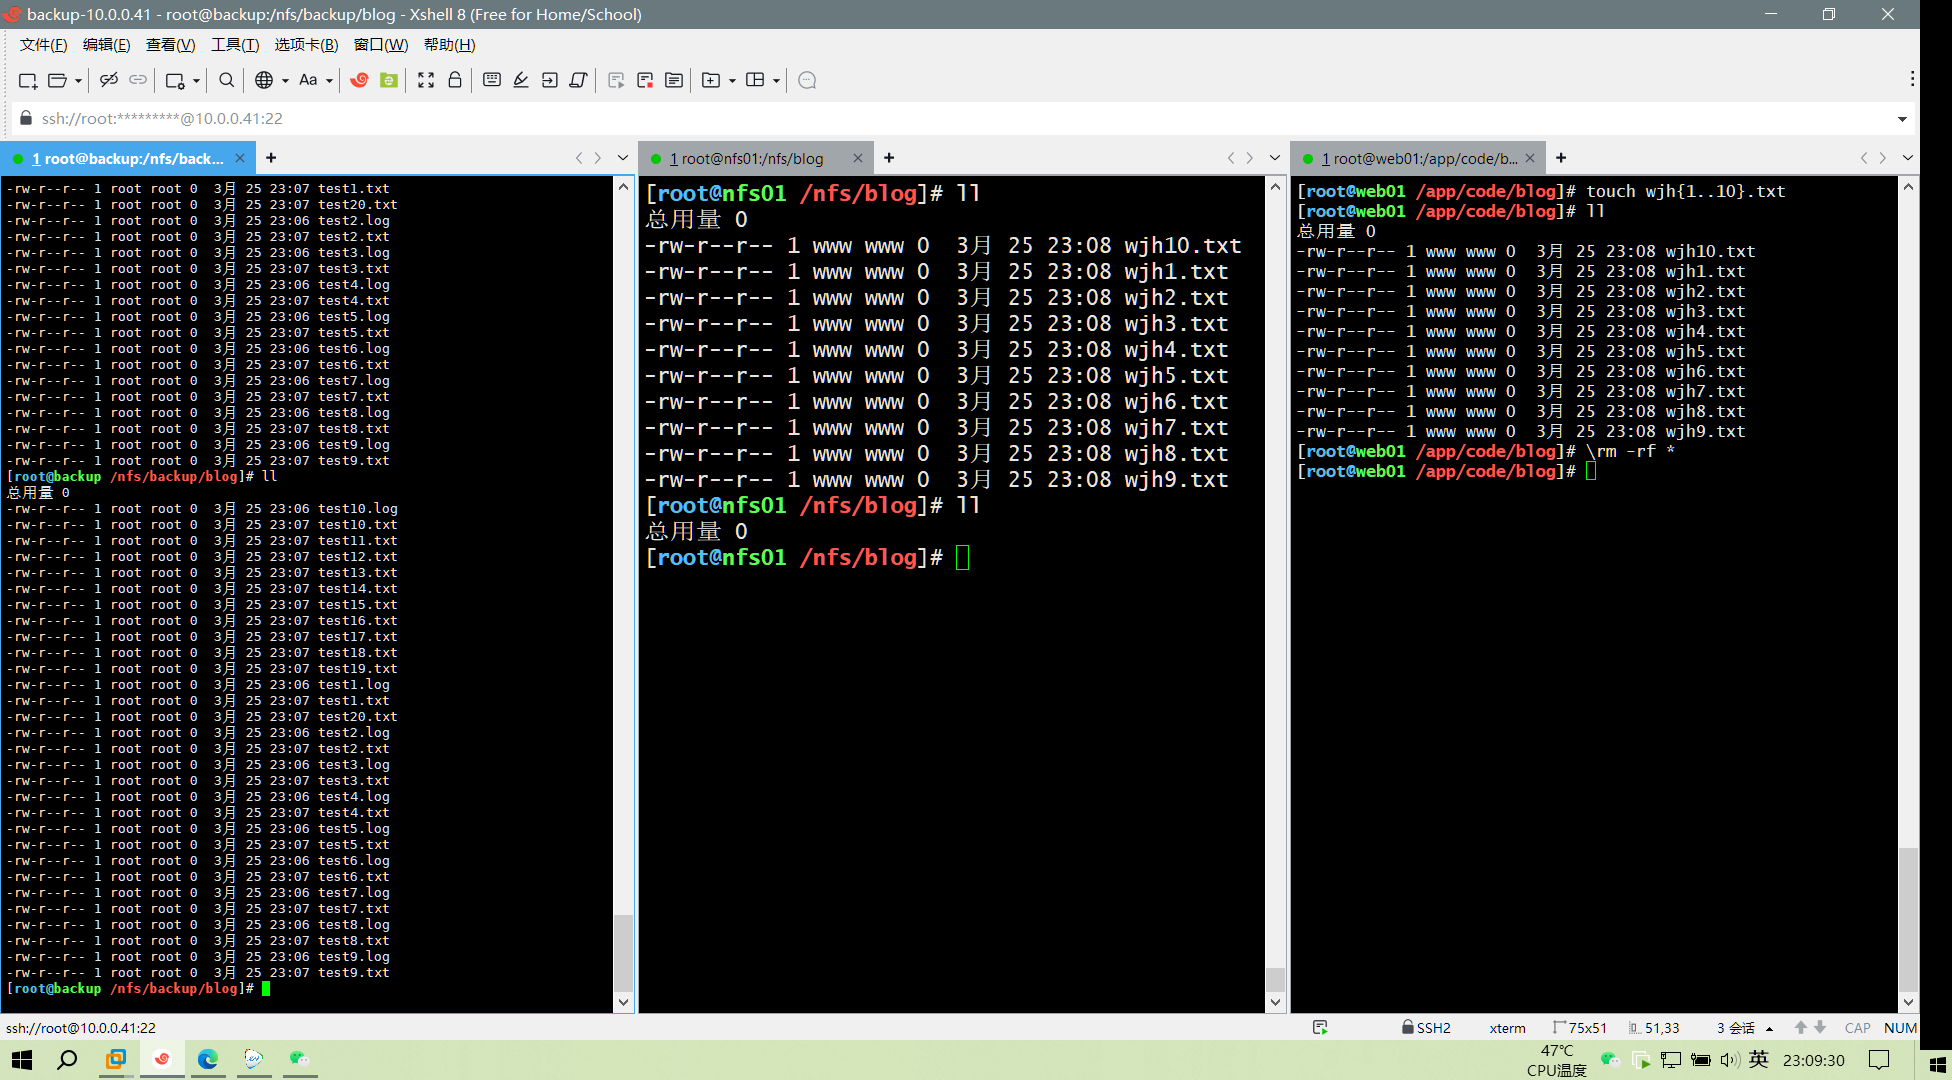Viewport: 1952px width, 1080px height.
Task: Add new tab in web01 pane
Action: pyautogui.click(x=1560, y=158)
